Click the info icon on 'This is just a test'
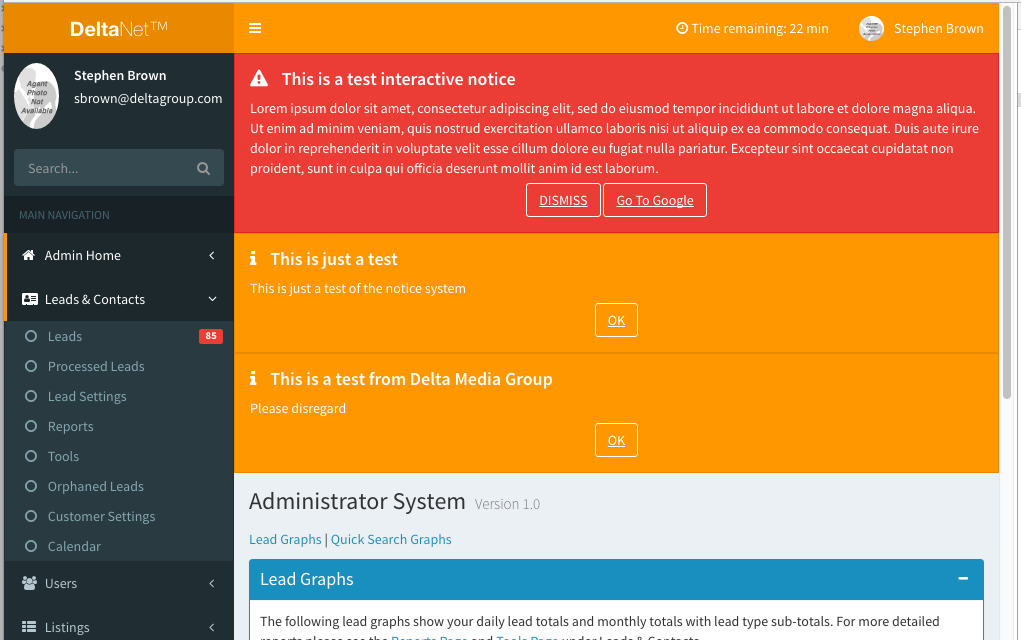The image size is (1021, 640). (x=253, y=258)
